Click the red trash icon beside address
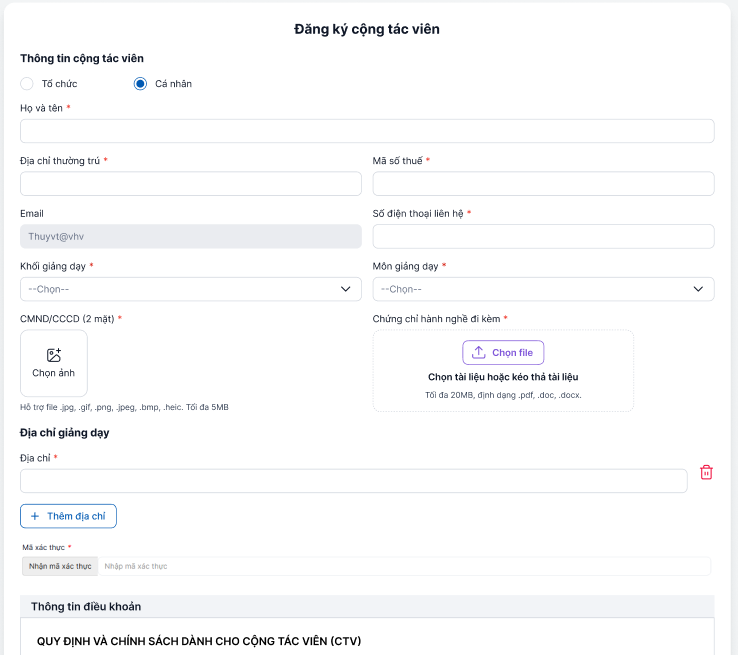Viewport: 738px width, 655px height. pos(706,472)
